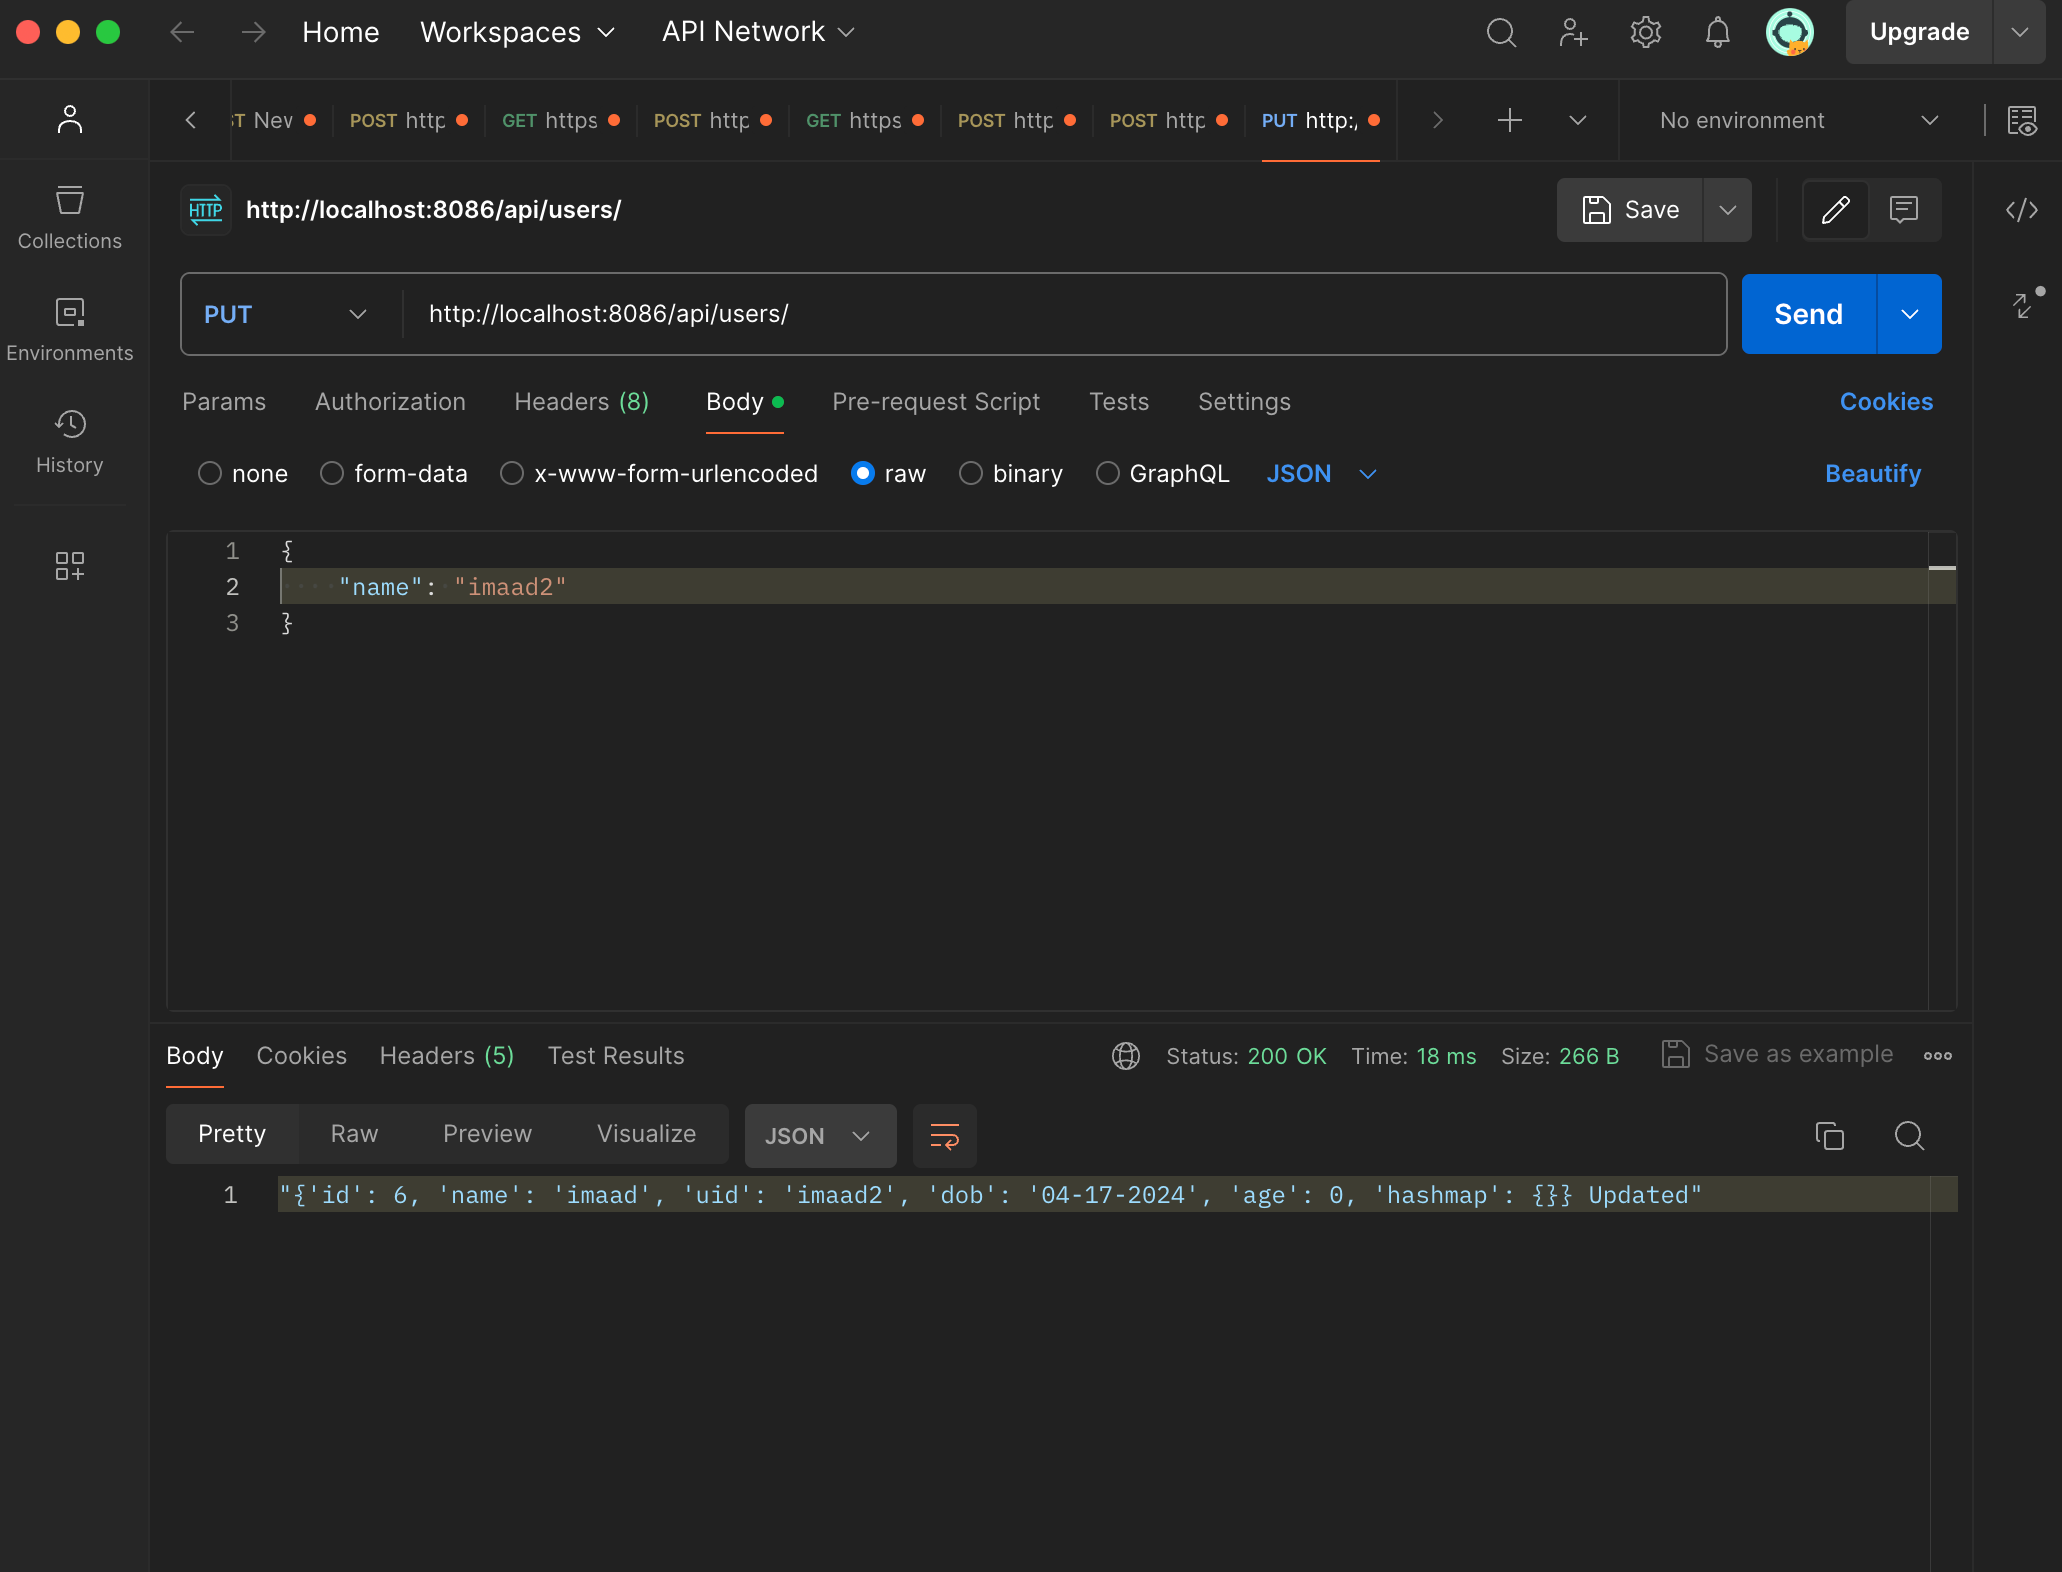Open the Collections sidebar panel
The image size is (2062, 1572).
point(69,218)
